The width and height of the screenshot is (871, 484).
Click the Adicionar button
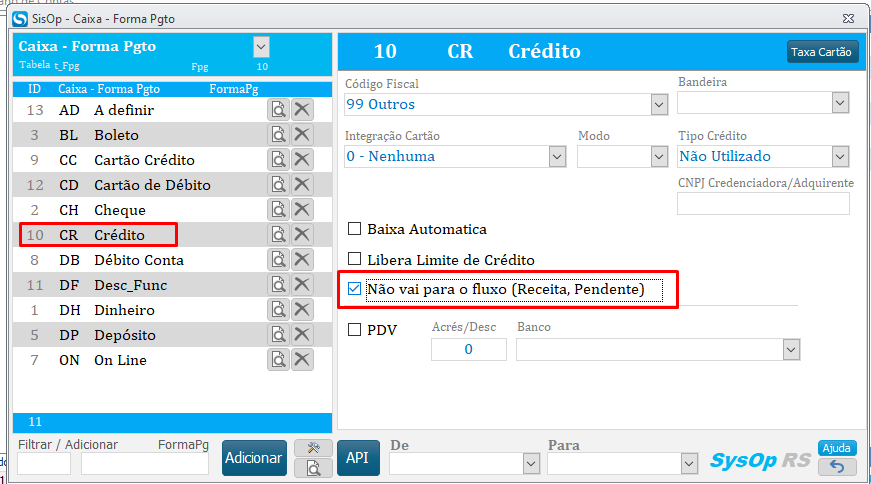coord(253,458)
